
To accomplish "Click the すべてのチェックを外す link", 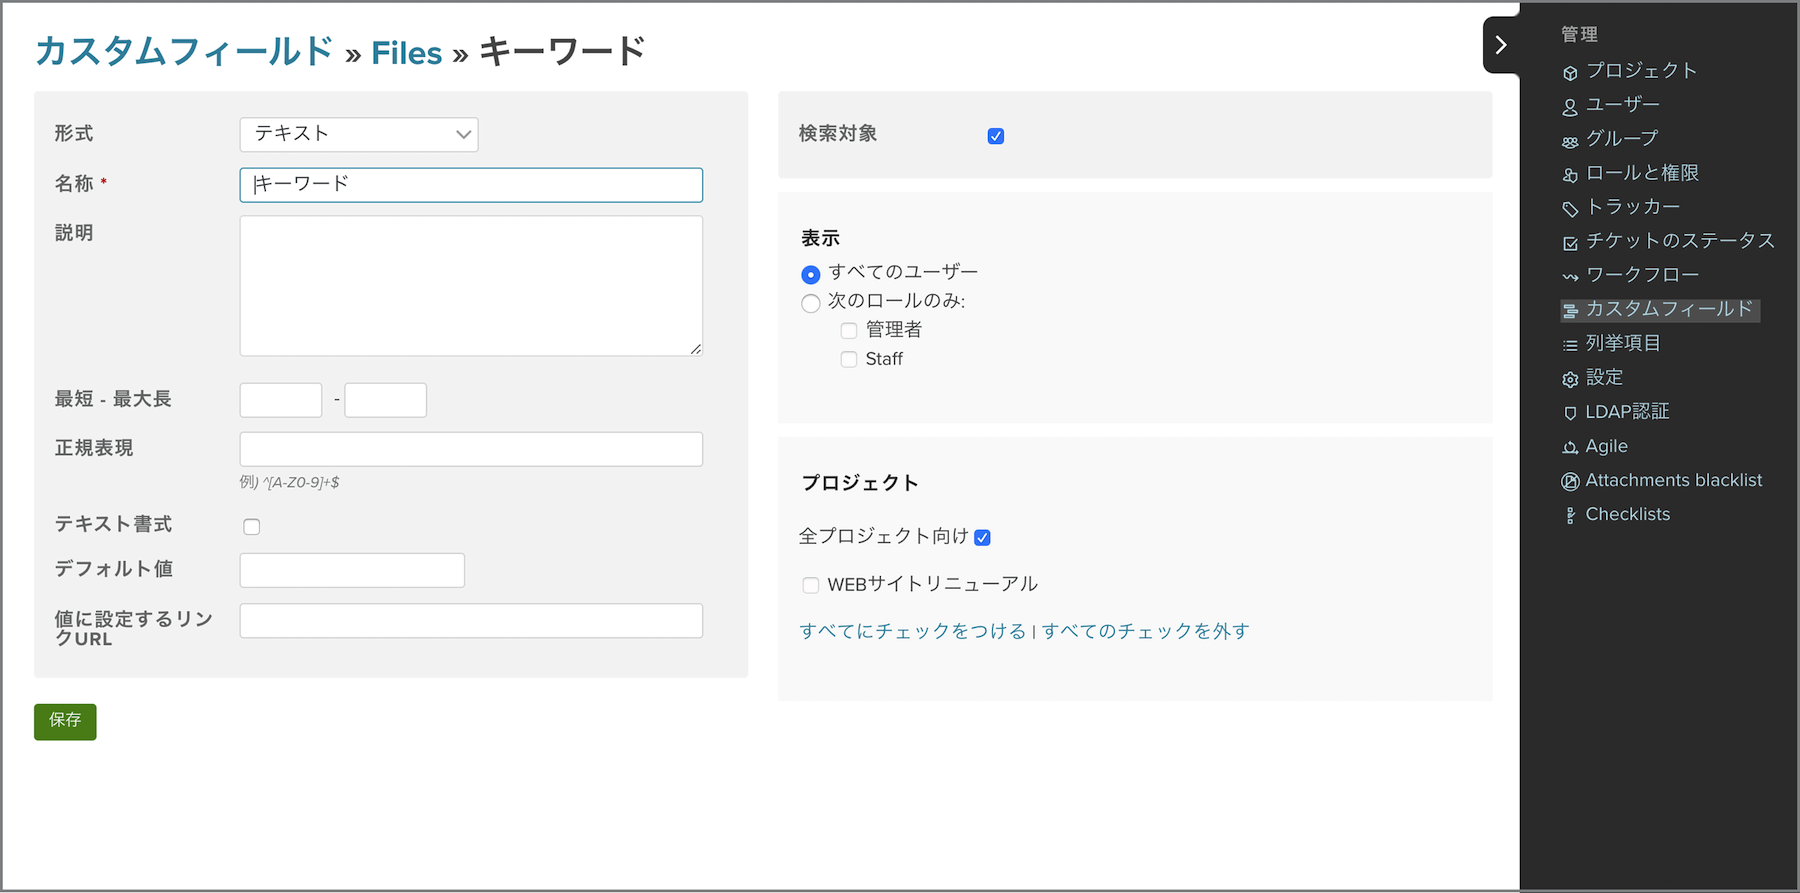I will point(1146,631).
